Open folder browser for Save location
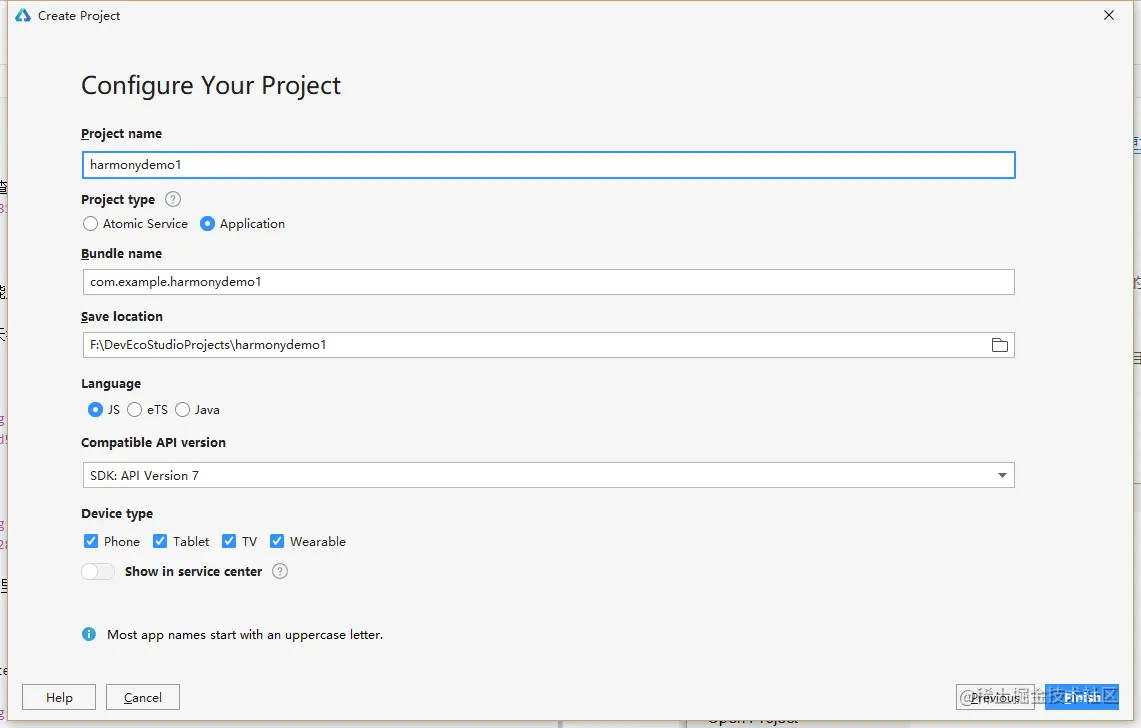The image size is (1141, 728). (x=999, y=345)
